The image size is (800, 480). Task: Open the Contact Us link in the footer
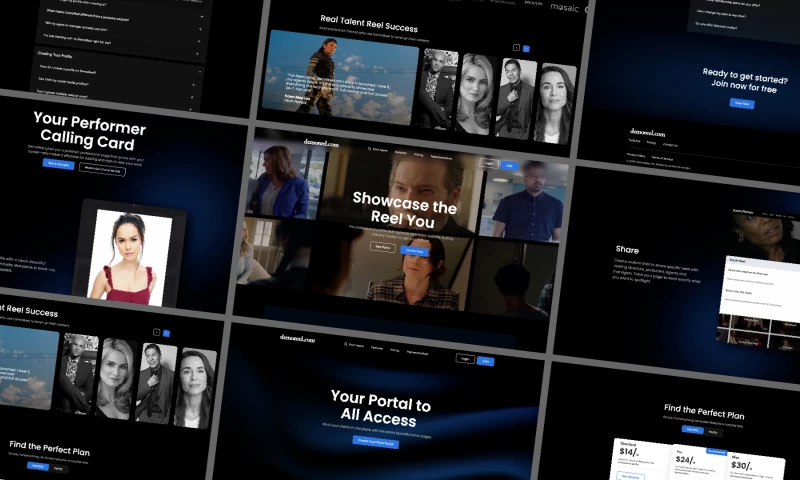670,145
